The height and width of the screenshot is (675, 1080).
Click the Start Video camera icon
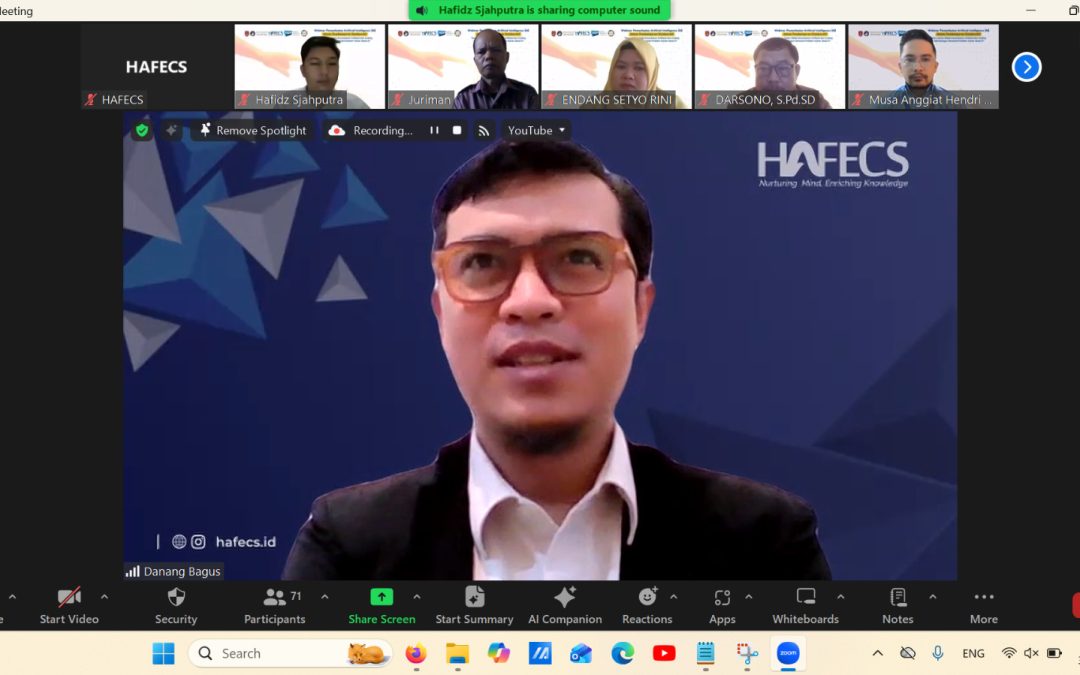tap(69, 597)
